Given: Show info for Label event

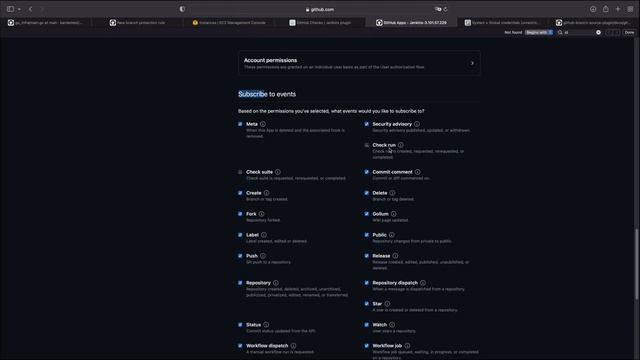Looking at the screenshot, I should pos(264,235).
